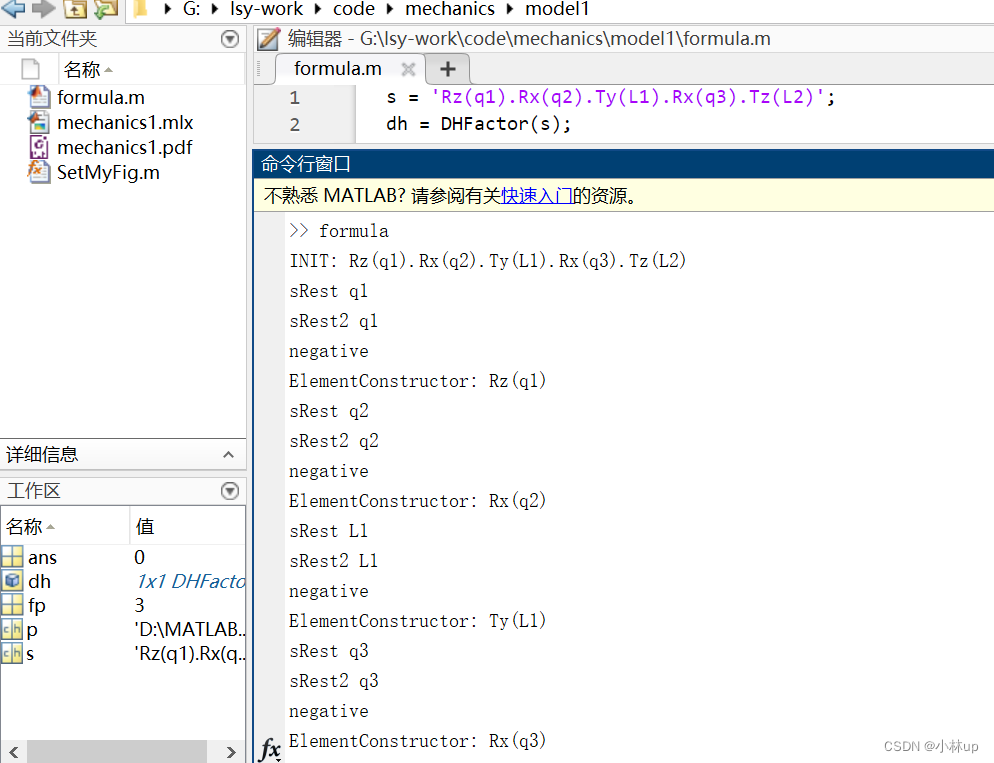The height and width of the screenshot is (763, 994).
Task: Open the Current Folder panel actions menu
Action: pyautogui.click(x=229, y=39)
